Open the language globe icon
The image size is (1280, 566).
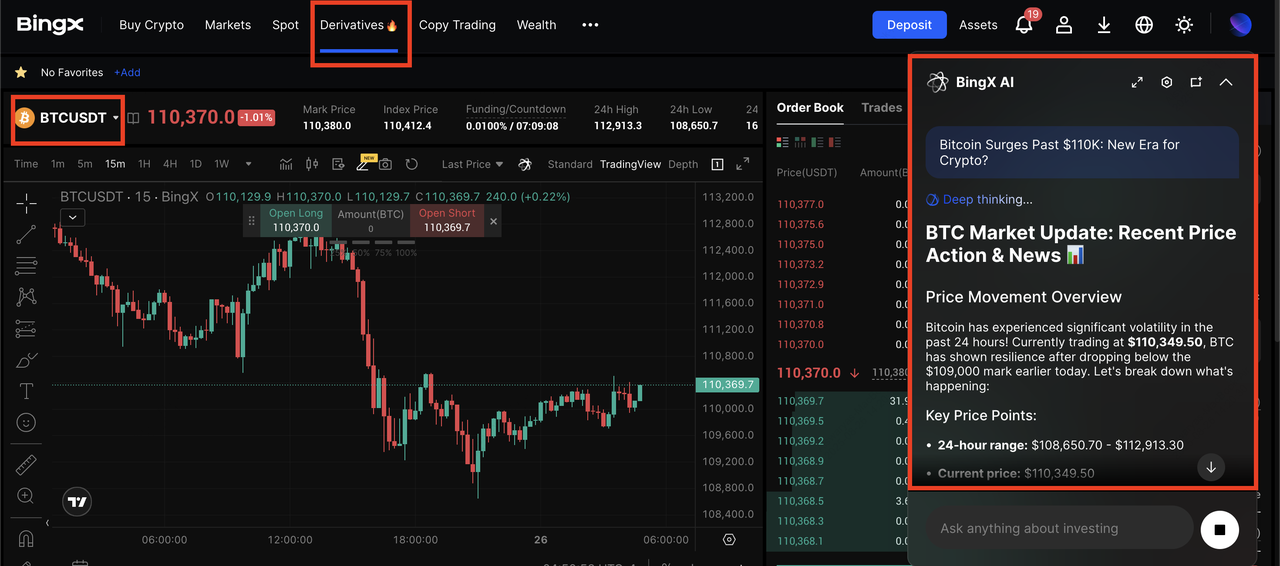pos(1144,25)
